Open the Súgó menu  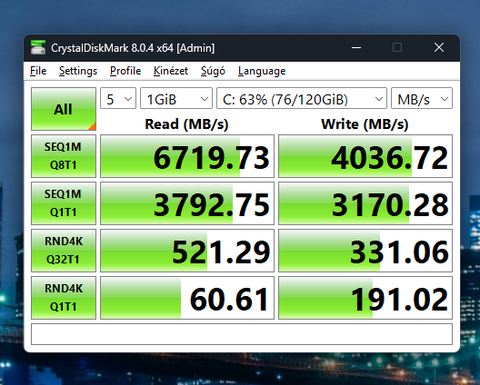point(213,71)
